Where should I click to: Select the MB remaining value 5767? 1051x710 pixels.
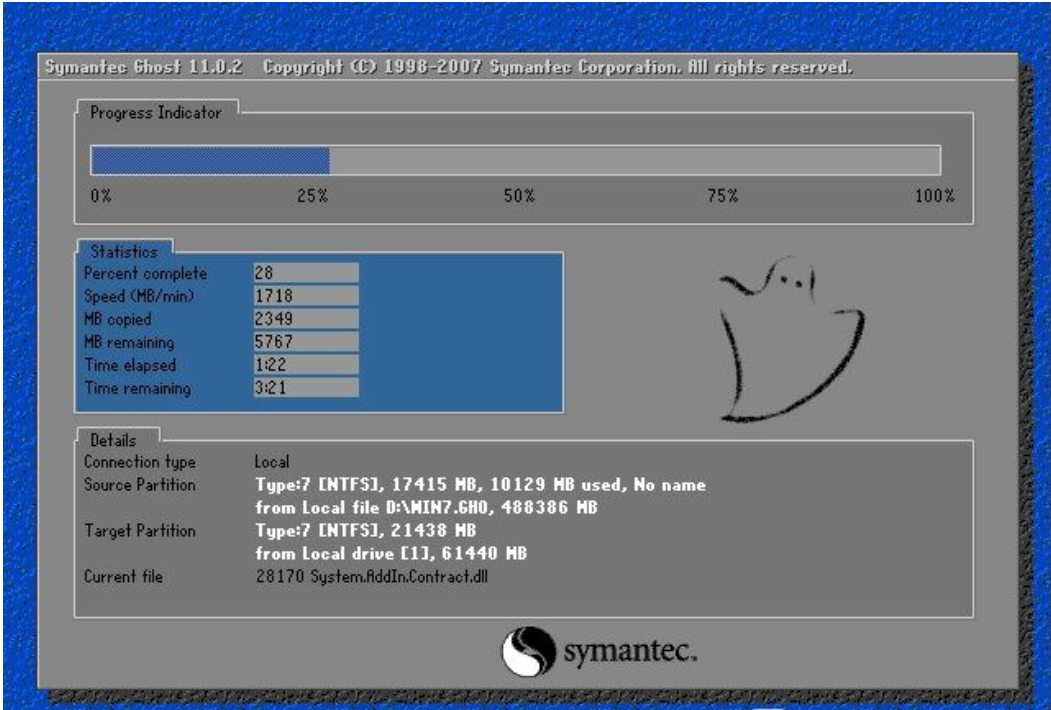[x=306, y=341]
